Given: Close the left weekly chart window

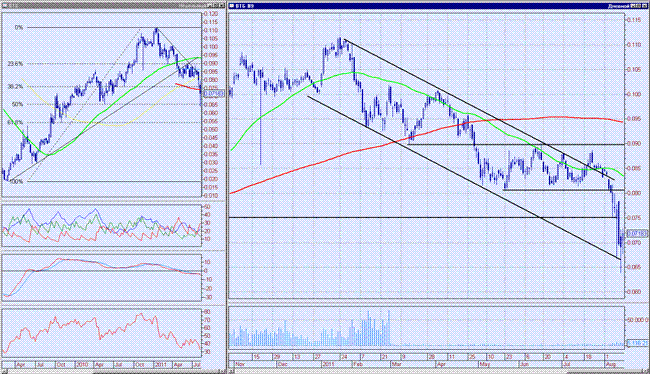Looking at the screenshot, I should pos(222,5).
